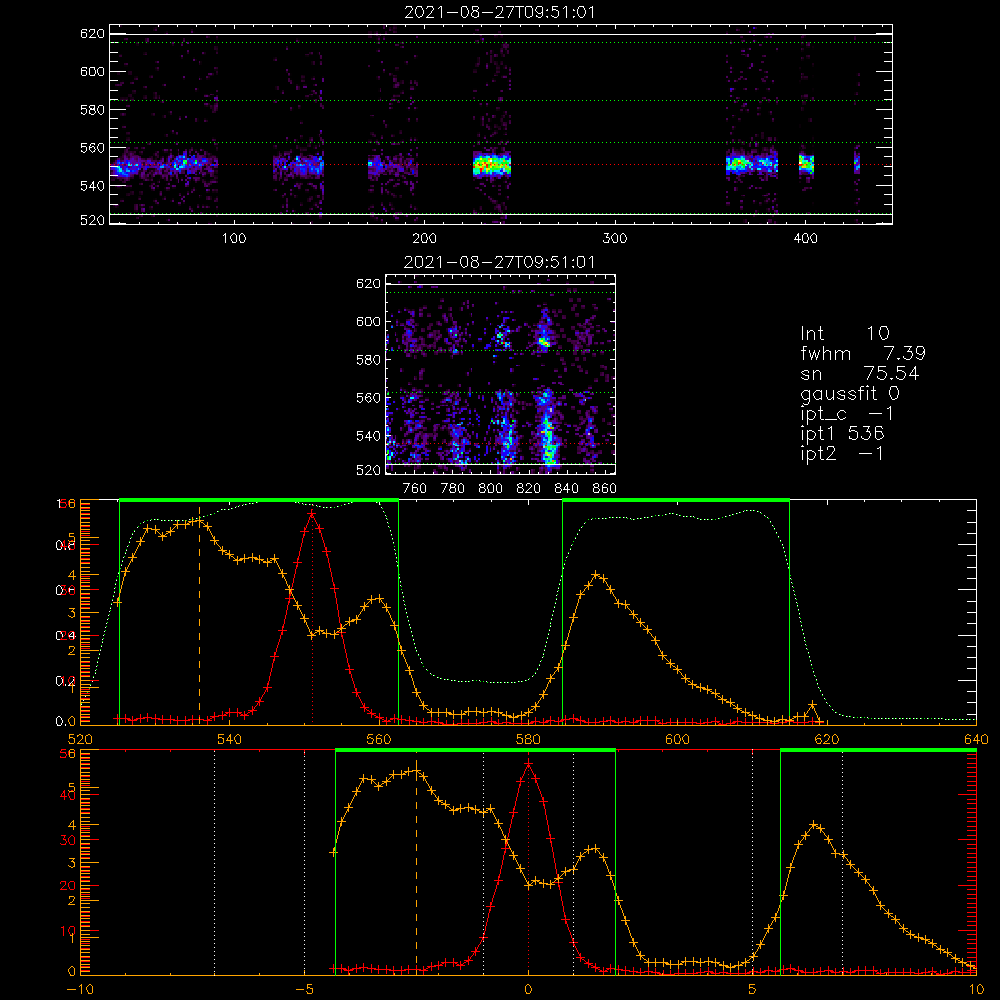Click x-axis label 400 under top spectrogram
This screenshot has width=1000, height=1000.
point(805,239)
